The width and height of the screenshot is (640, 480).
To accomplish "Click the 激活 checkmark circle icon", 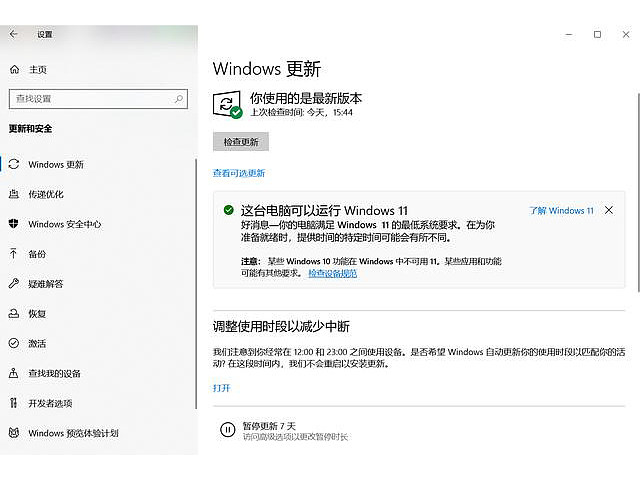I will pos(14,343).
